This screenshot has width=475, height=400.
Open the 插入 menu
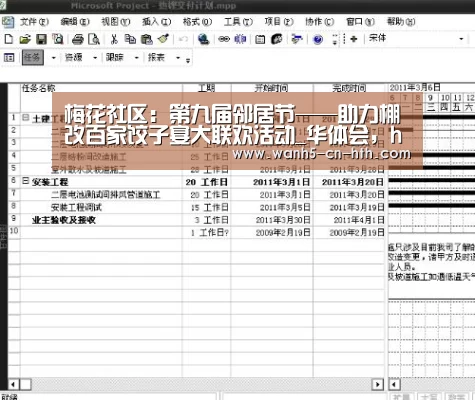point(156,22)
